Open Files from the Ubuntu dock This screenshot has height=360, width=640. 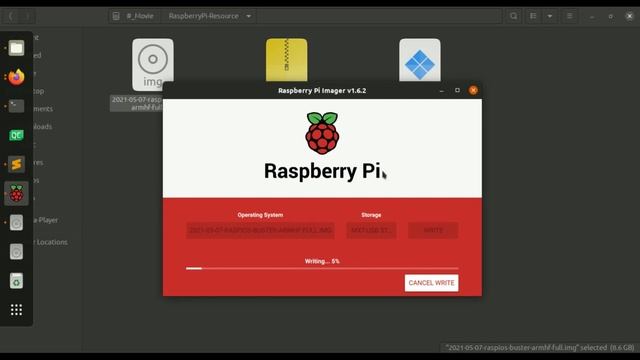16,48
